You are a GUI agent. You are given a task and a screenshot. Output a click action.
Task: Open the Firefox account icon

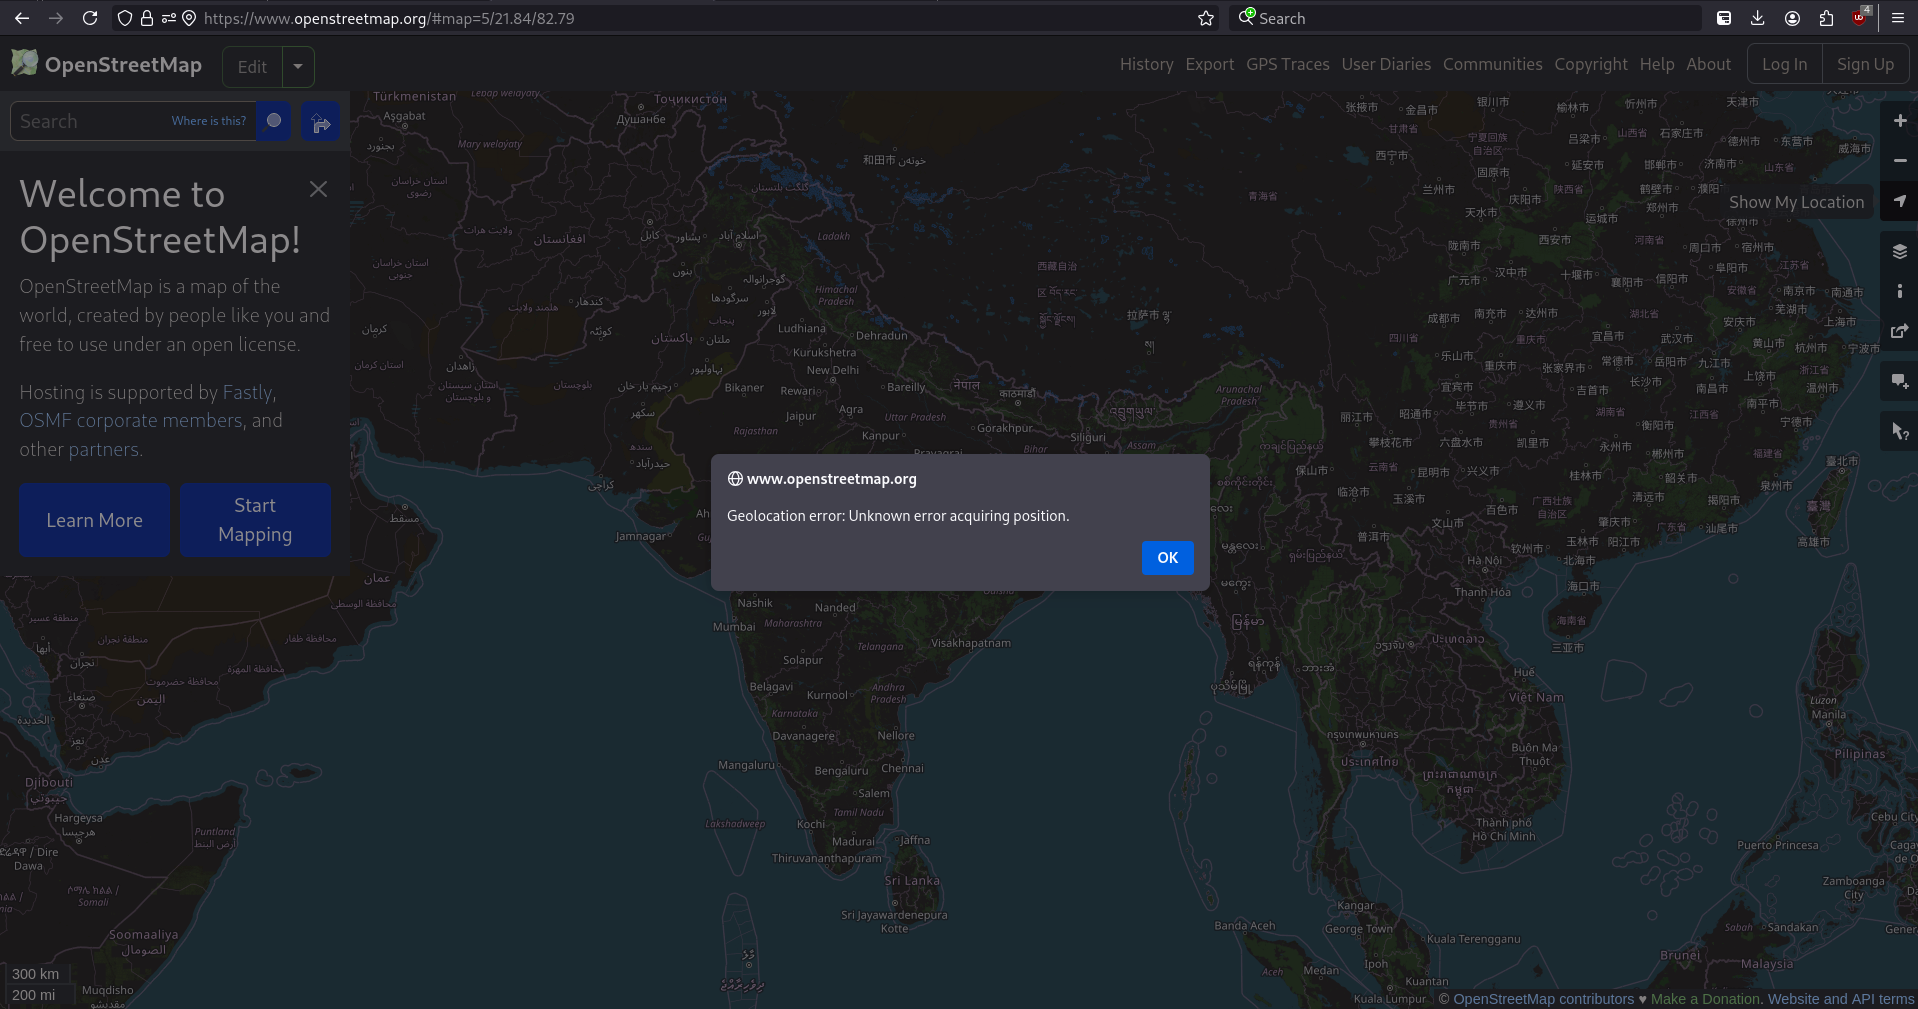(1792, 18)
